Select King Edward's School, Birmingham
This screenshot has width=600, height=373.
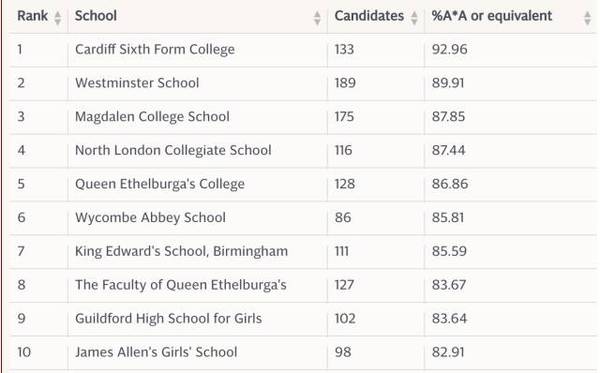[x=181, y=251]
